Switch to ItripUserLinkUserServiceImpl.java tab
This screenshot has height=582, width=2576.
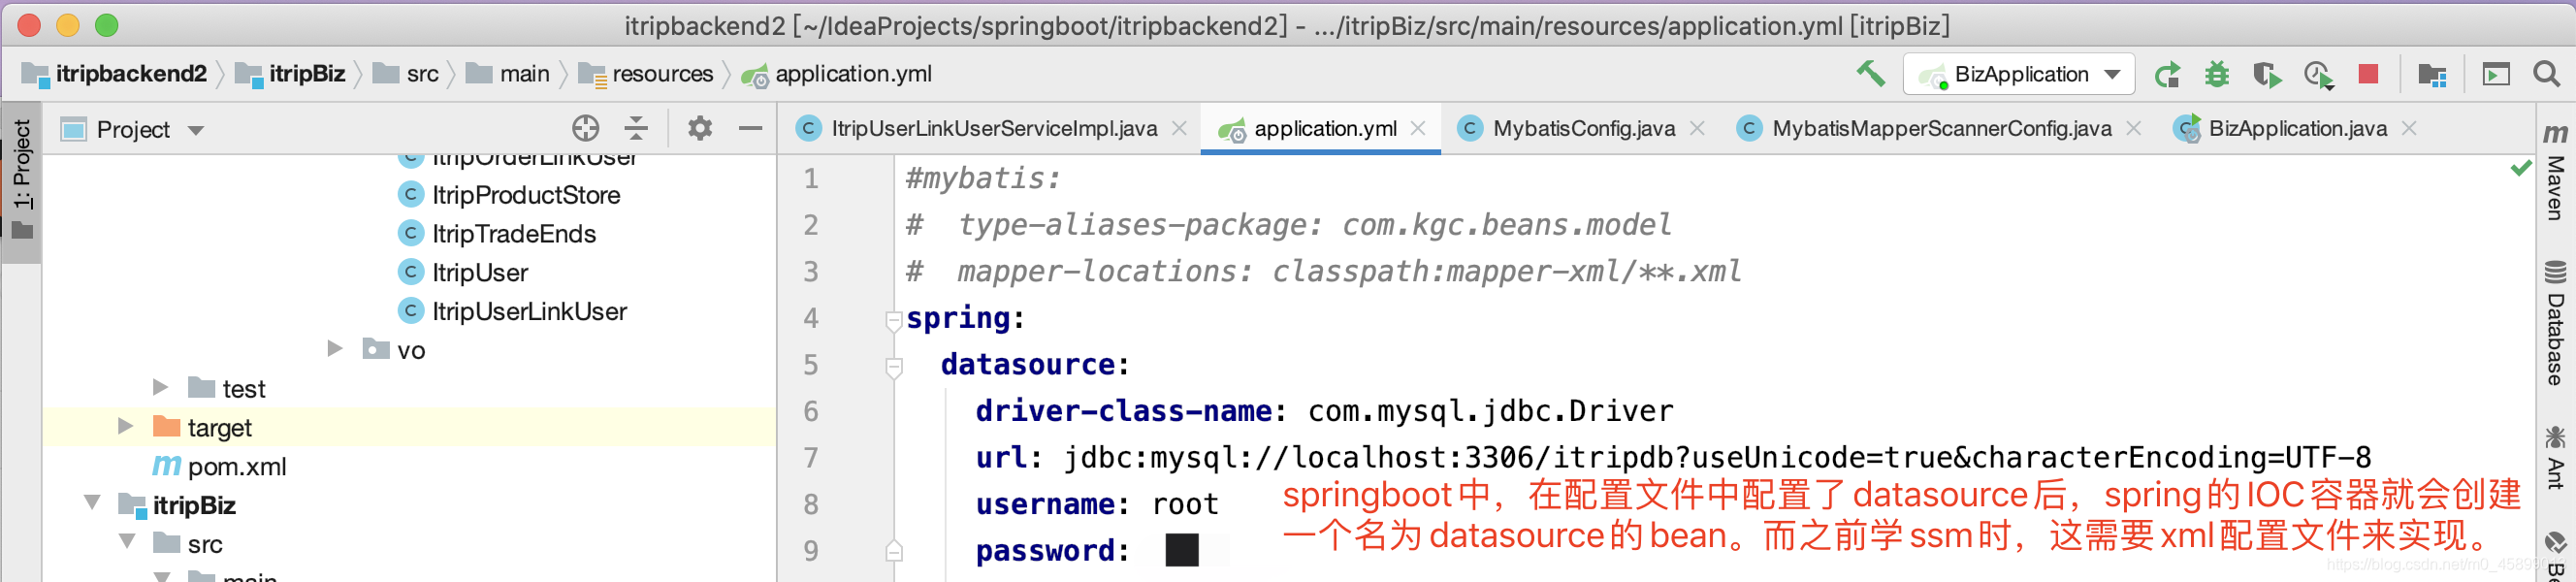coord(994,128)
